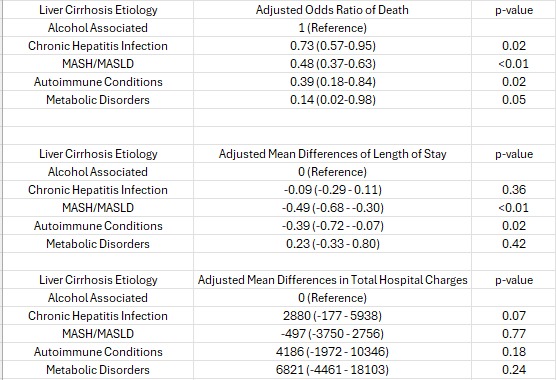Select the 'Adjusted Odds Ratio of Death' header cell
The width and height of the screenshot is (556, 380).
[x=332, y=10]
